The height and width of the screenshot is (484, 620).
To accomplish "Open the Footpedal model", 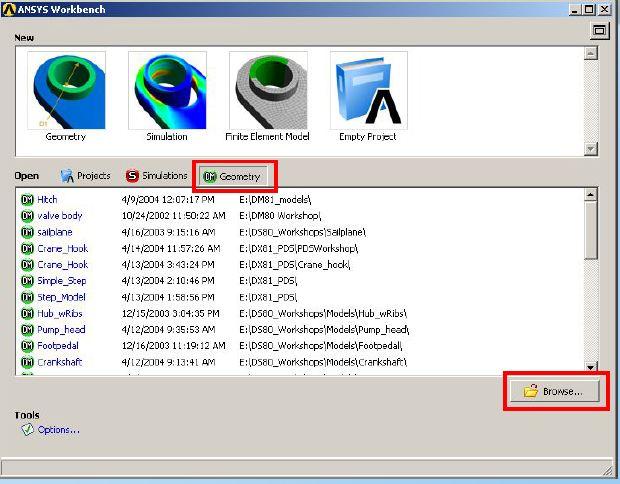I will (58, 346).
